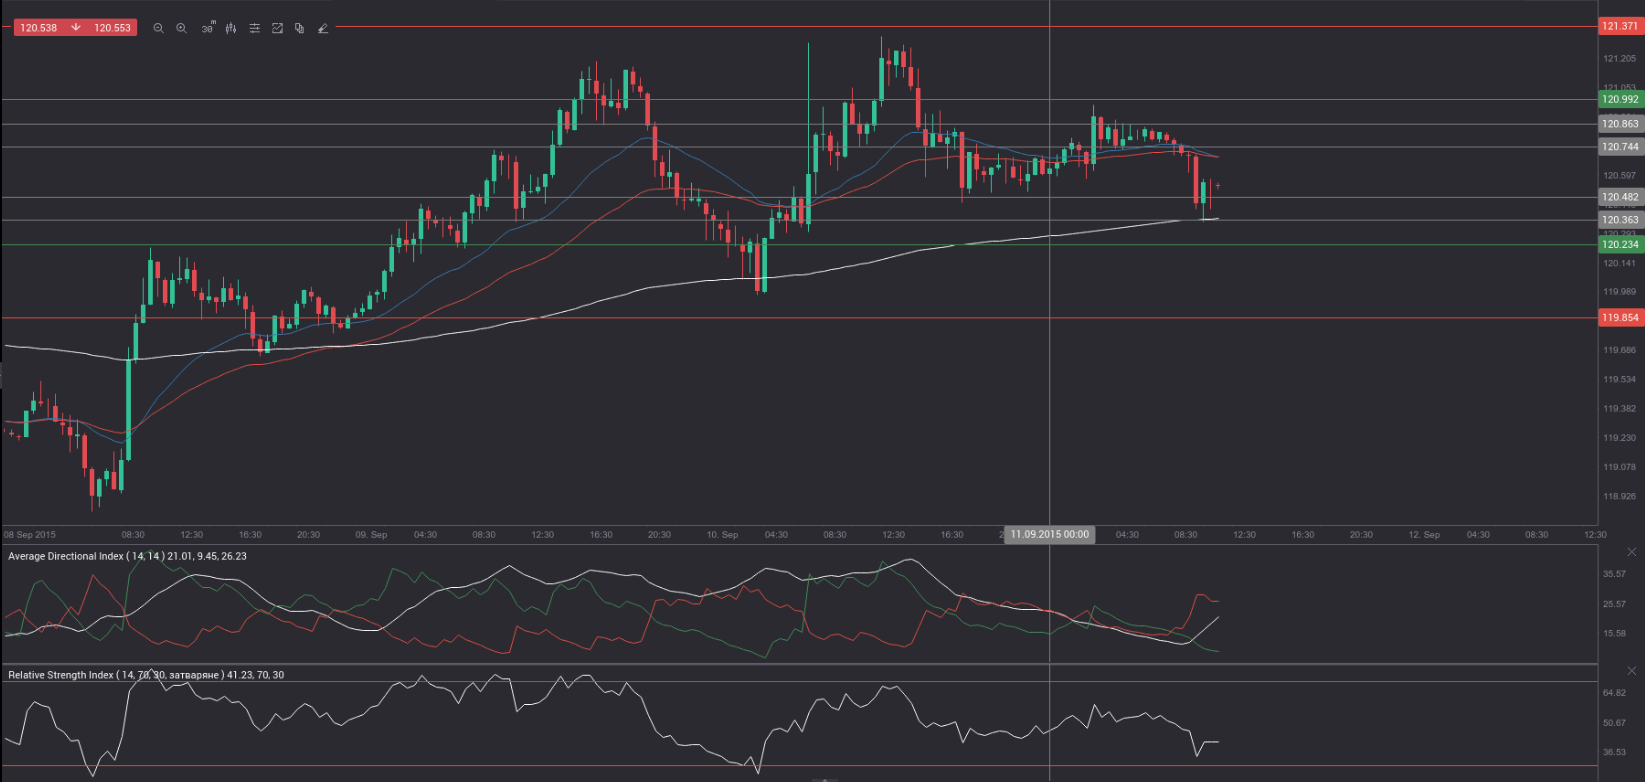
Task: Click the zoom in magnifier icon
Action: click(181, 28)
